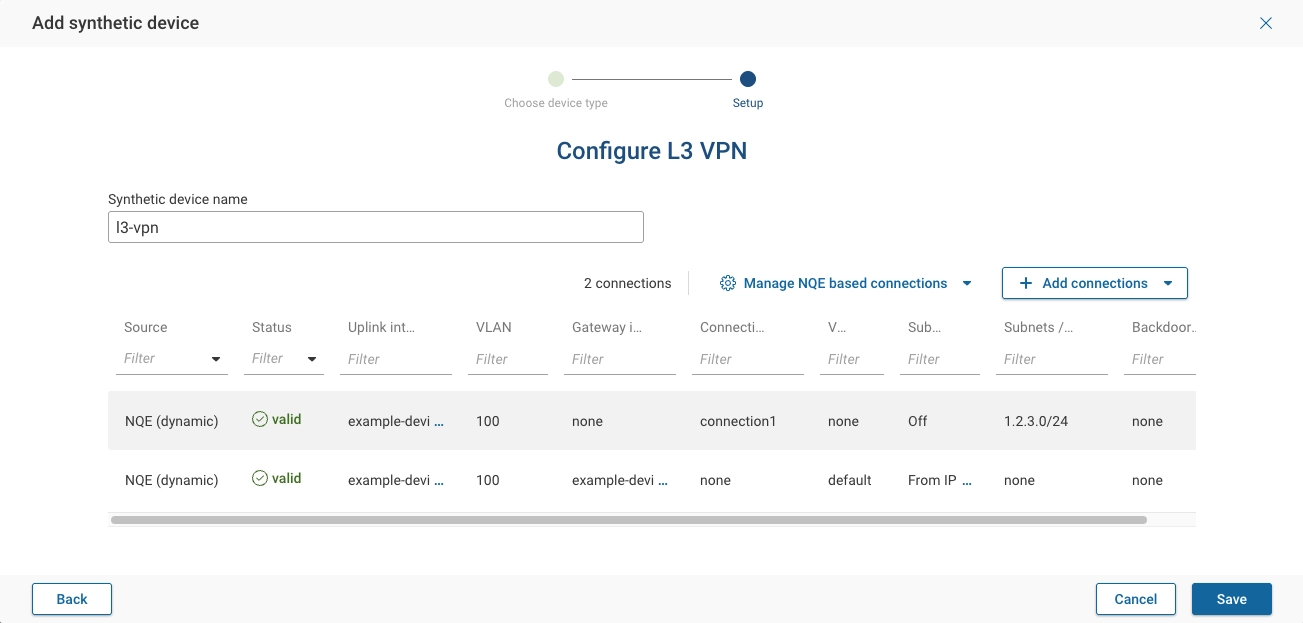The width and height of the screenshot is (1303, 623).
Task: Click the gear icon beside Manage NQE based connections
Action: coord(728,283)
